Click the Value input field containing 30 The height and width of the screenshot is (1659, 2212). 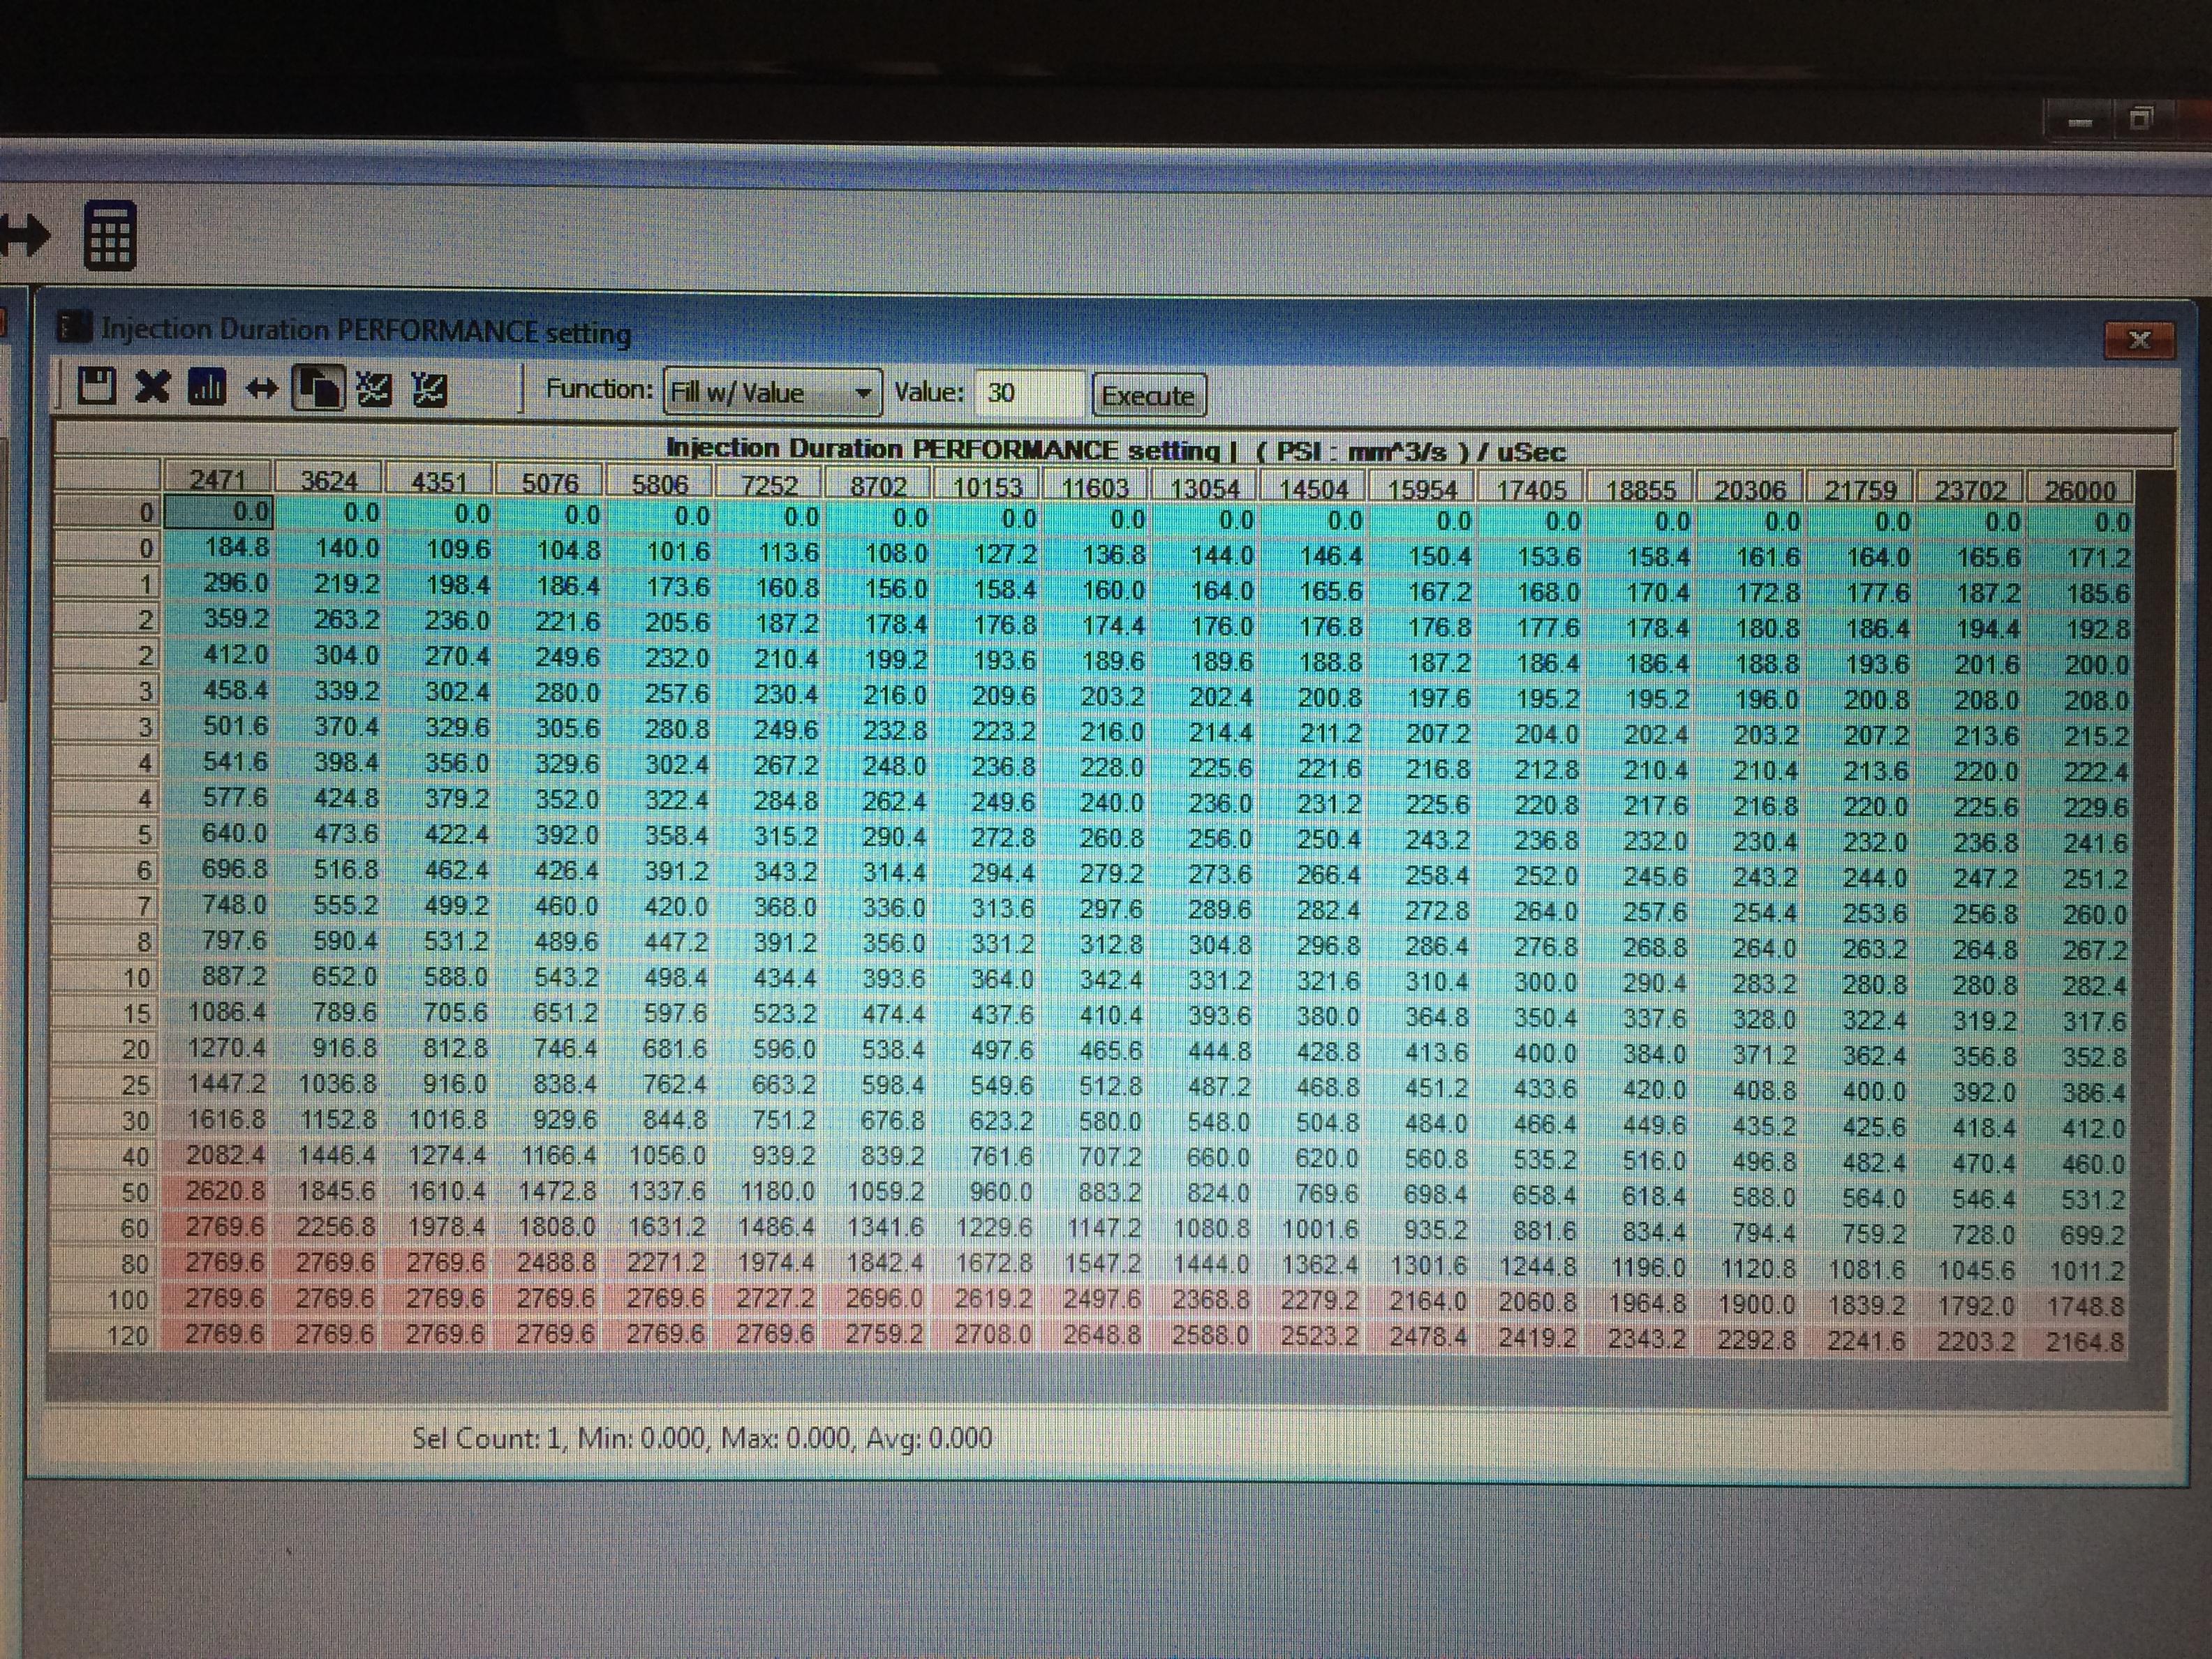click(x=1029, y=393)
